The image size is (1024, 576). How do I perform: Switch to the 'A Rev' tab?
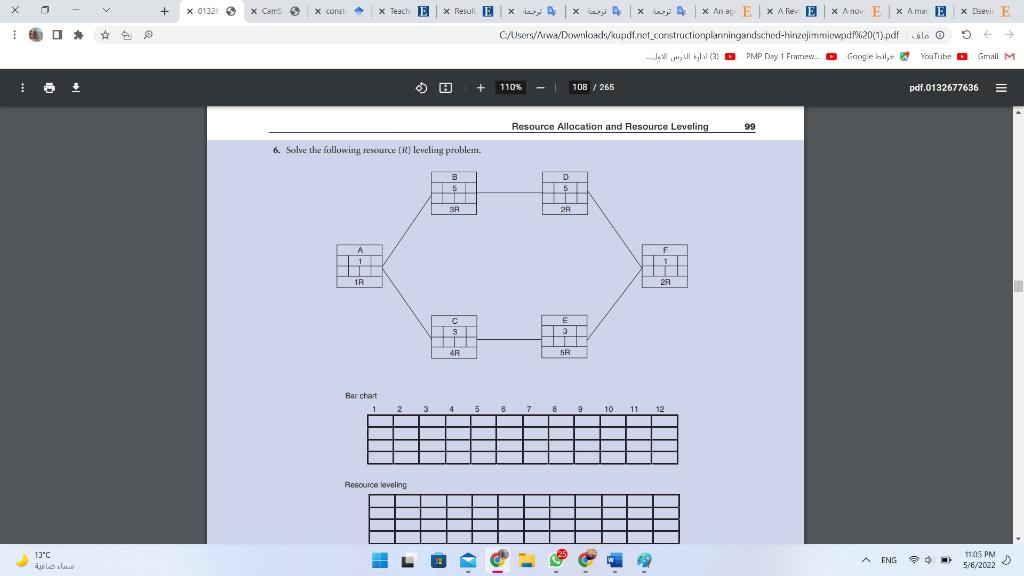tap(793, 11)
